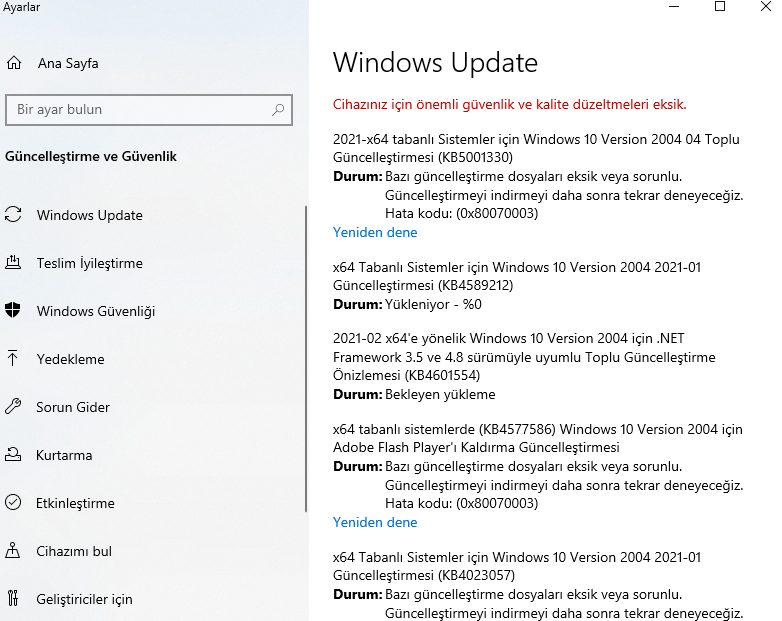Image resolution: width=782 pixels, height=621 pixels.
Task: Open Sorun Gider troubleshooting page
Action: 73,407
